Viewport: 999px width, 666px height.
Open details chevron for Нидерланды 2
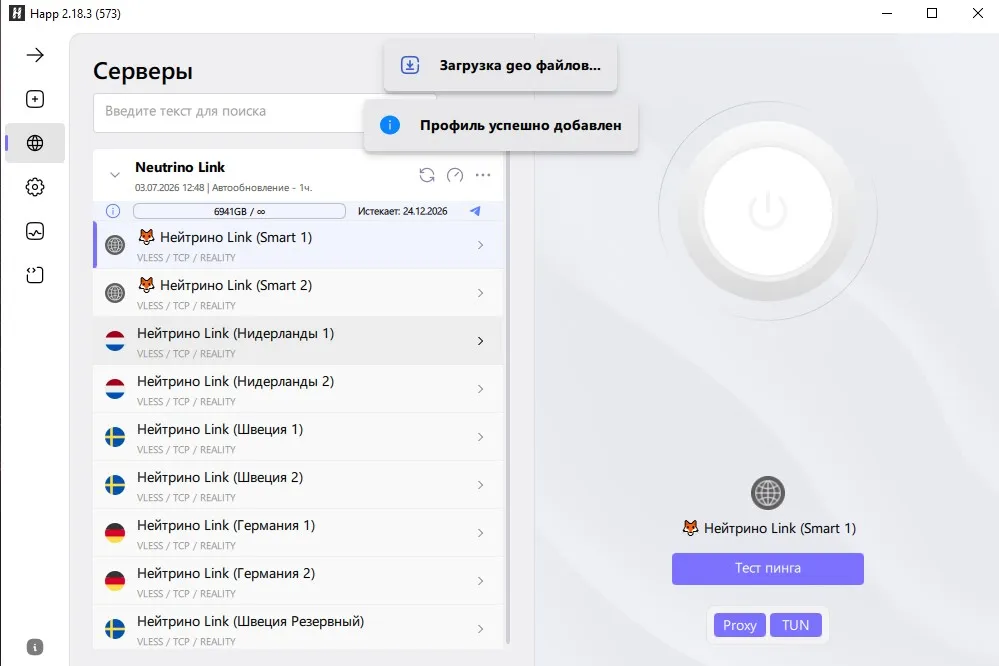point(480,389)
